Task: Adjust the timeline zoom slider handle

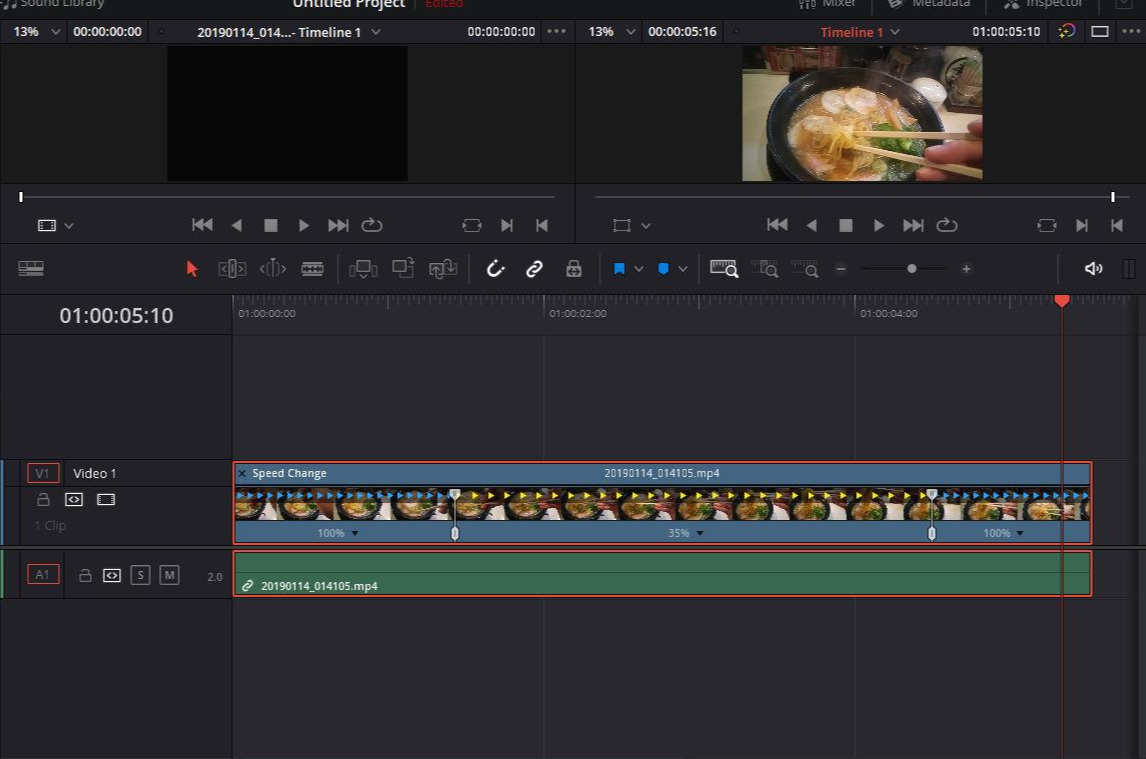Action: tap(911, 269)
